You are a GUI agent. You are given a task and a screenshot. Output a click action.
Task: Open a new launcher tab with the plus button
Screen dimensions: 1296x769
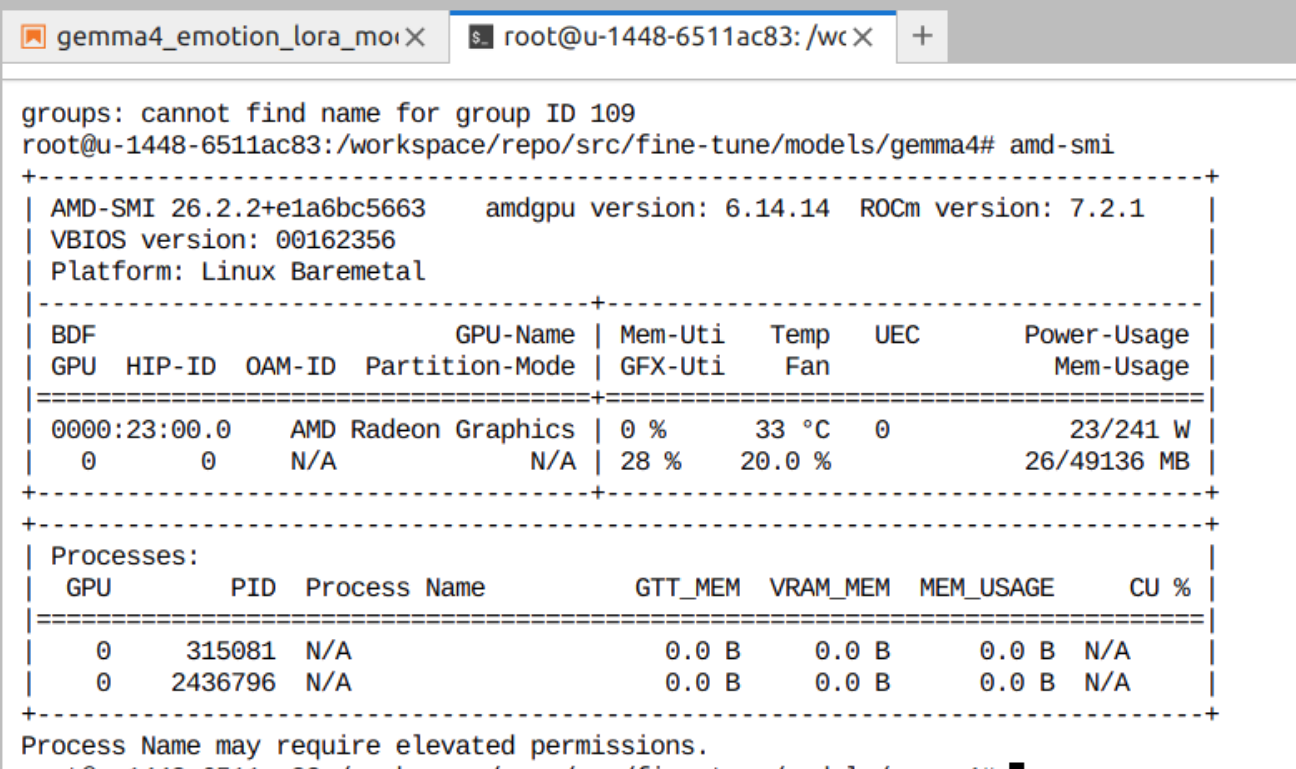(x=922, y=37)
